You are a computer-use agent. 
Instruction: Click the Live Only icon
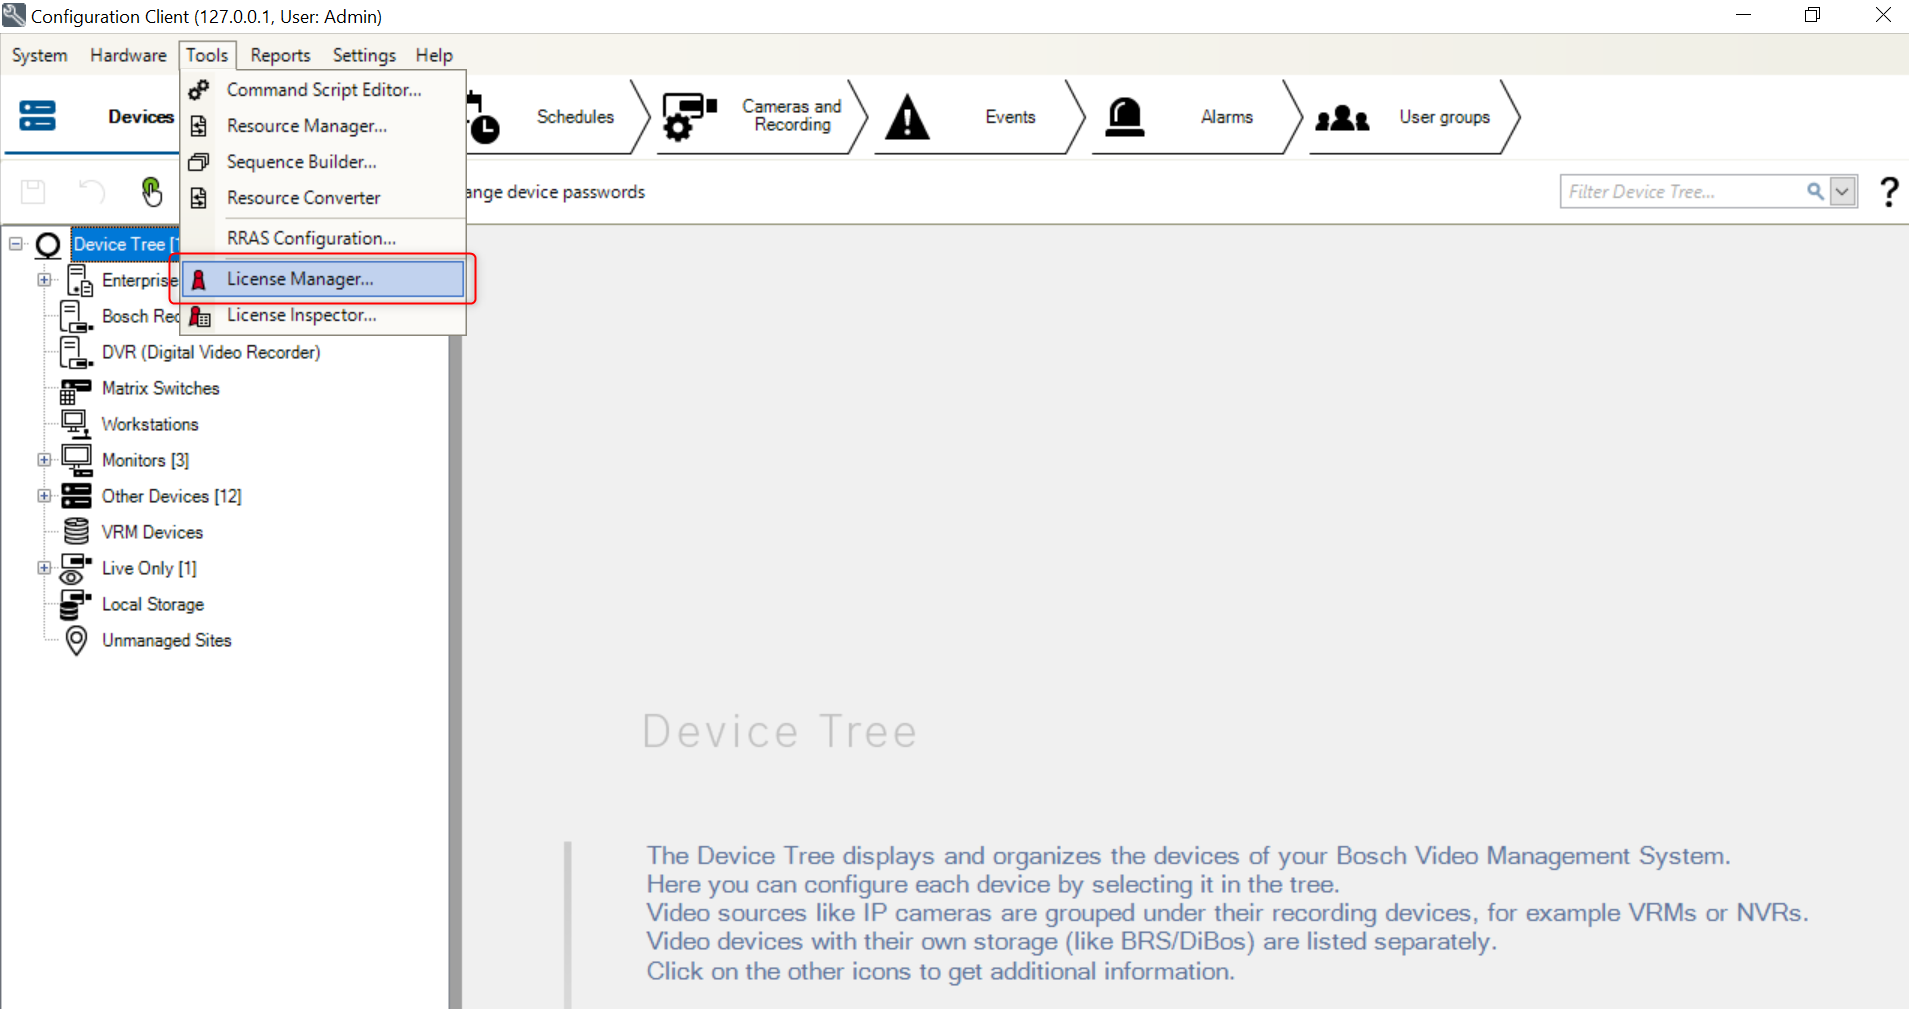click(x=76, y=568)
